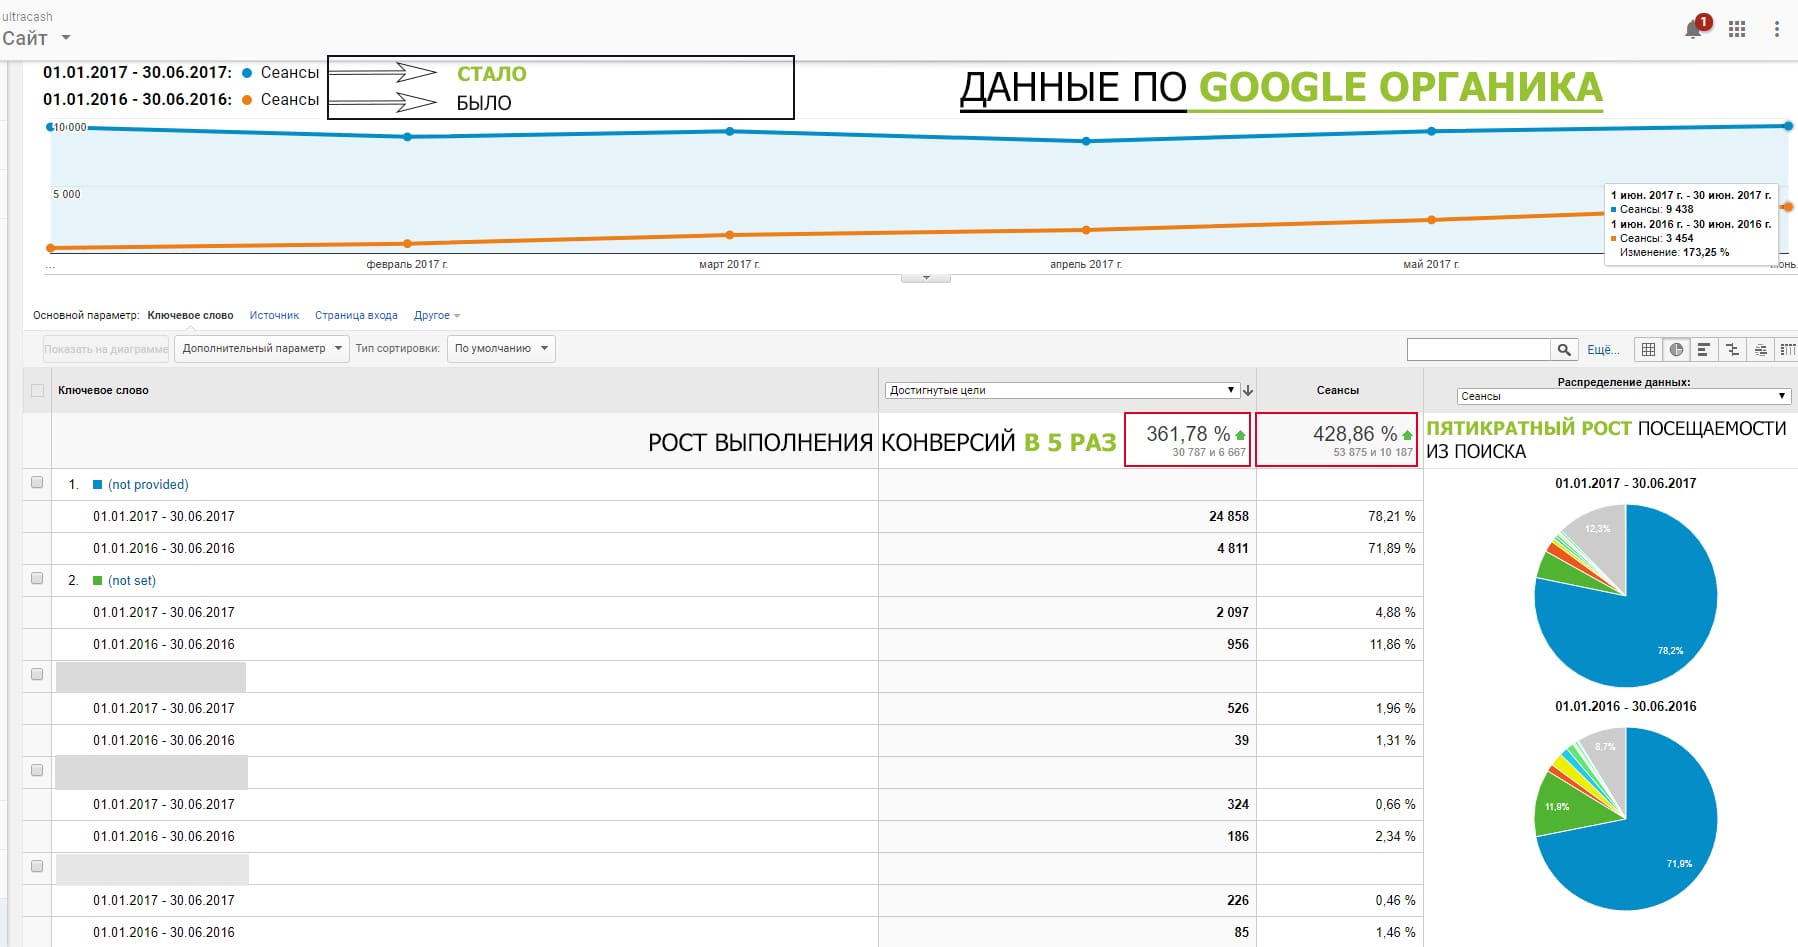The height and width of the screenshot is (947, 1798).
Task: Open the Сеансы data distribution dropdown
Action: coord(1622,396)
